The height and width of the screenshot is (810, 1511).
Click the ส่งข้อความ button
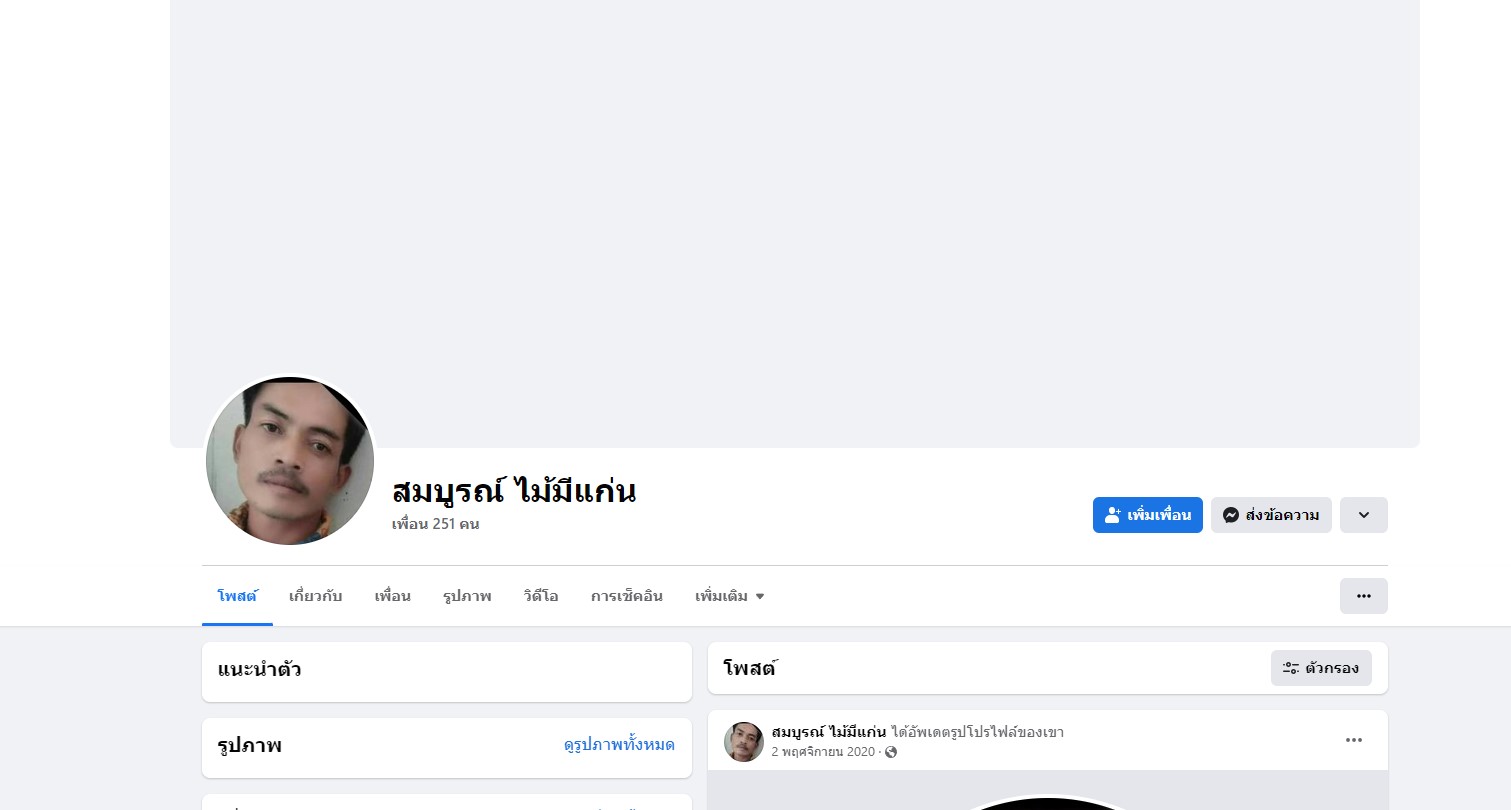click(1271, 515)
